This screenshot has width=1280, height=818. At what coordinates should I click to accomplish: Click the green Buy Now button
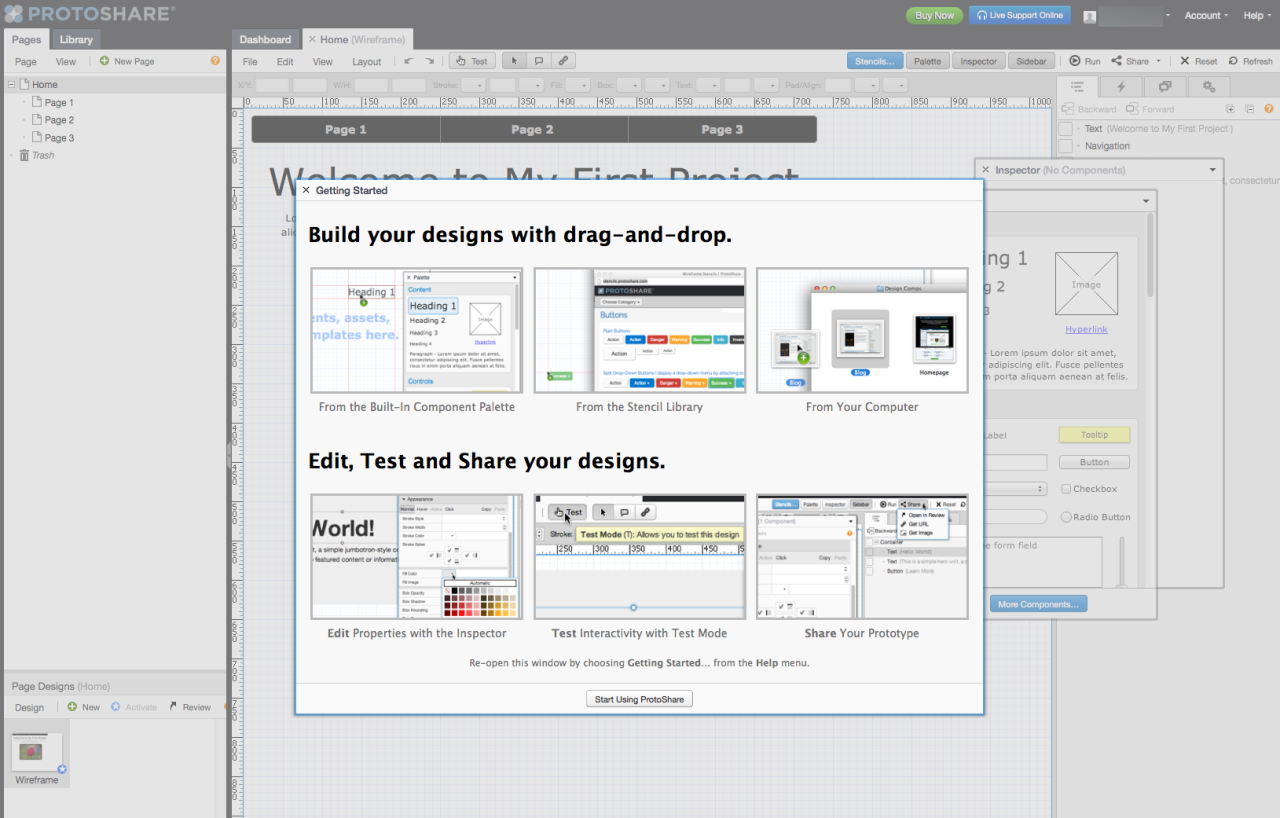(x=934, y=15)
